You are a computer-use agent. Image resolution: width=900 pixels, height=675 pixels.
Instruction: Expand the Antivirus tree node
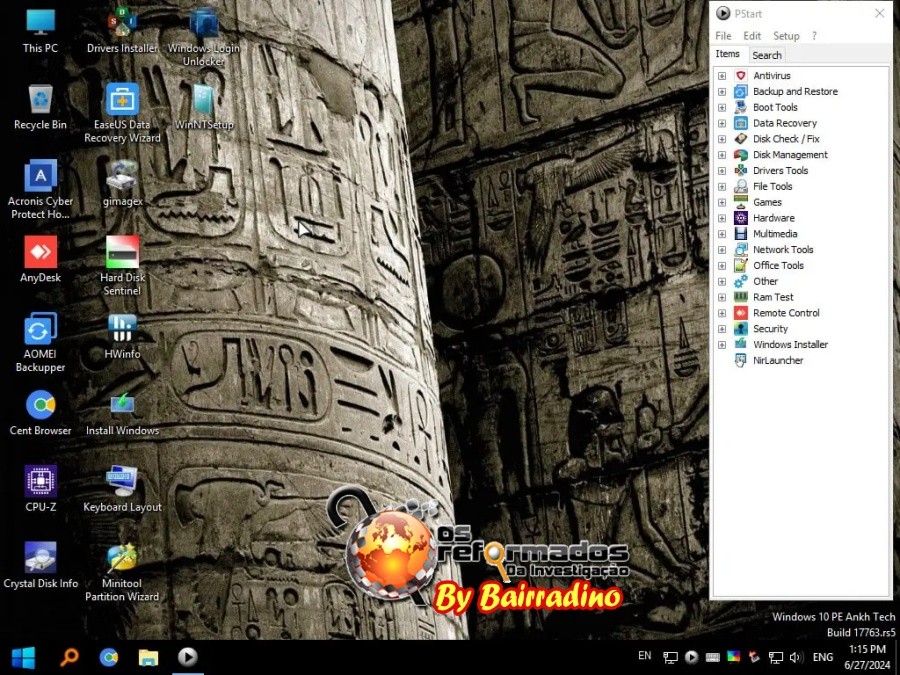(x=722, y=76)
